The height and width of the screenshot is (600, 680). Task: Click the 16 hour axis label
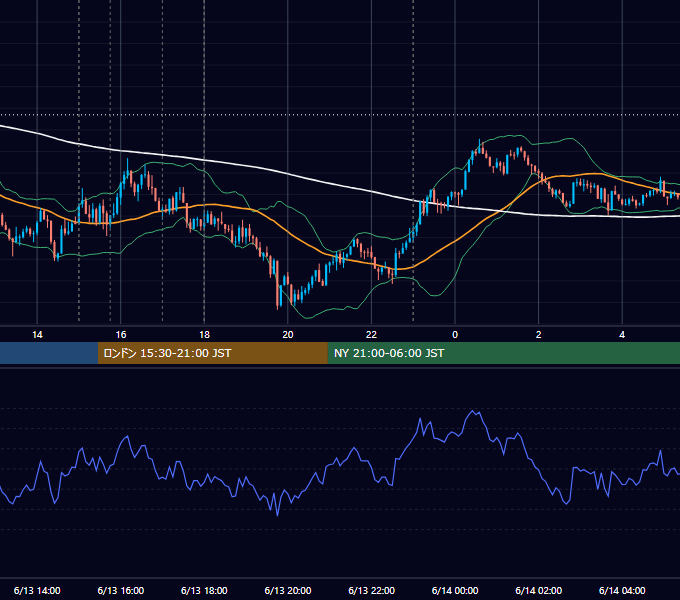pos(121,335)
